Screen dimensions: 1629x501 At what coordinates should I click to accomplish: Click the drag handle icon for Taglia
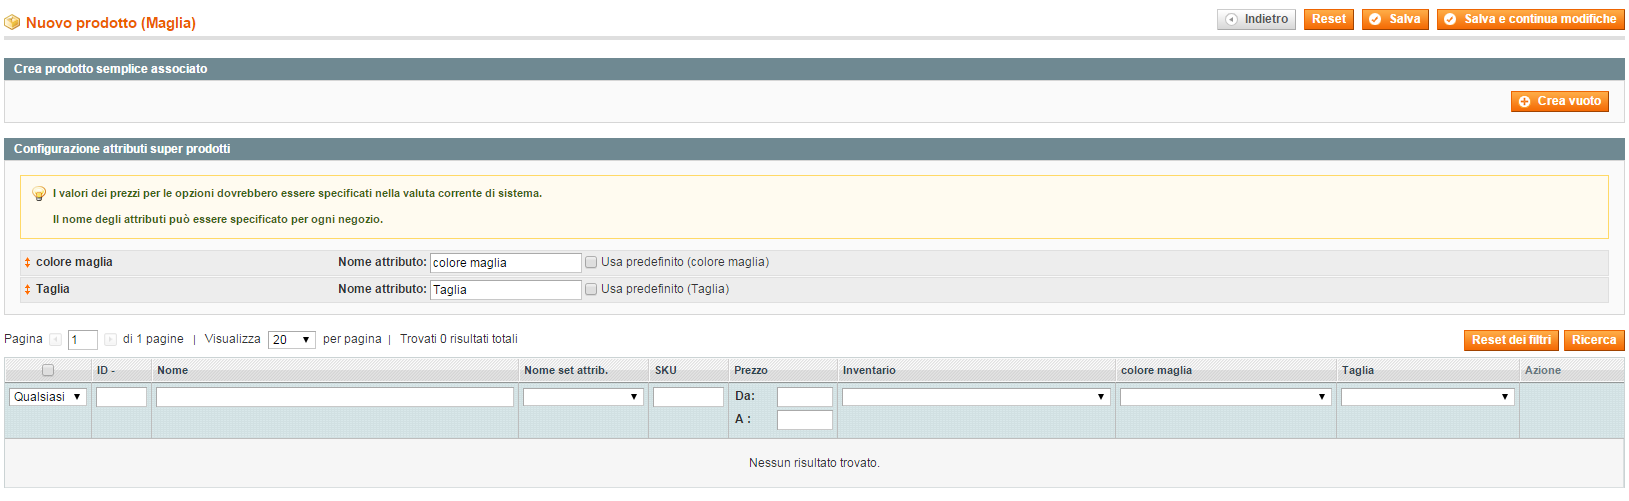coord(27,289)
